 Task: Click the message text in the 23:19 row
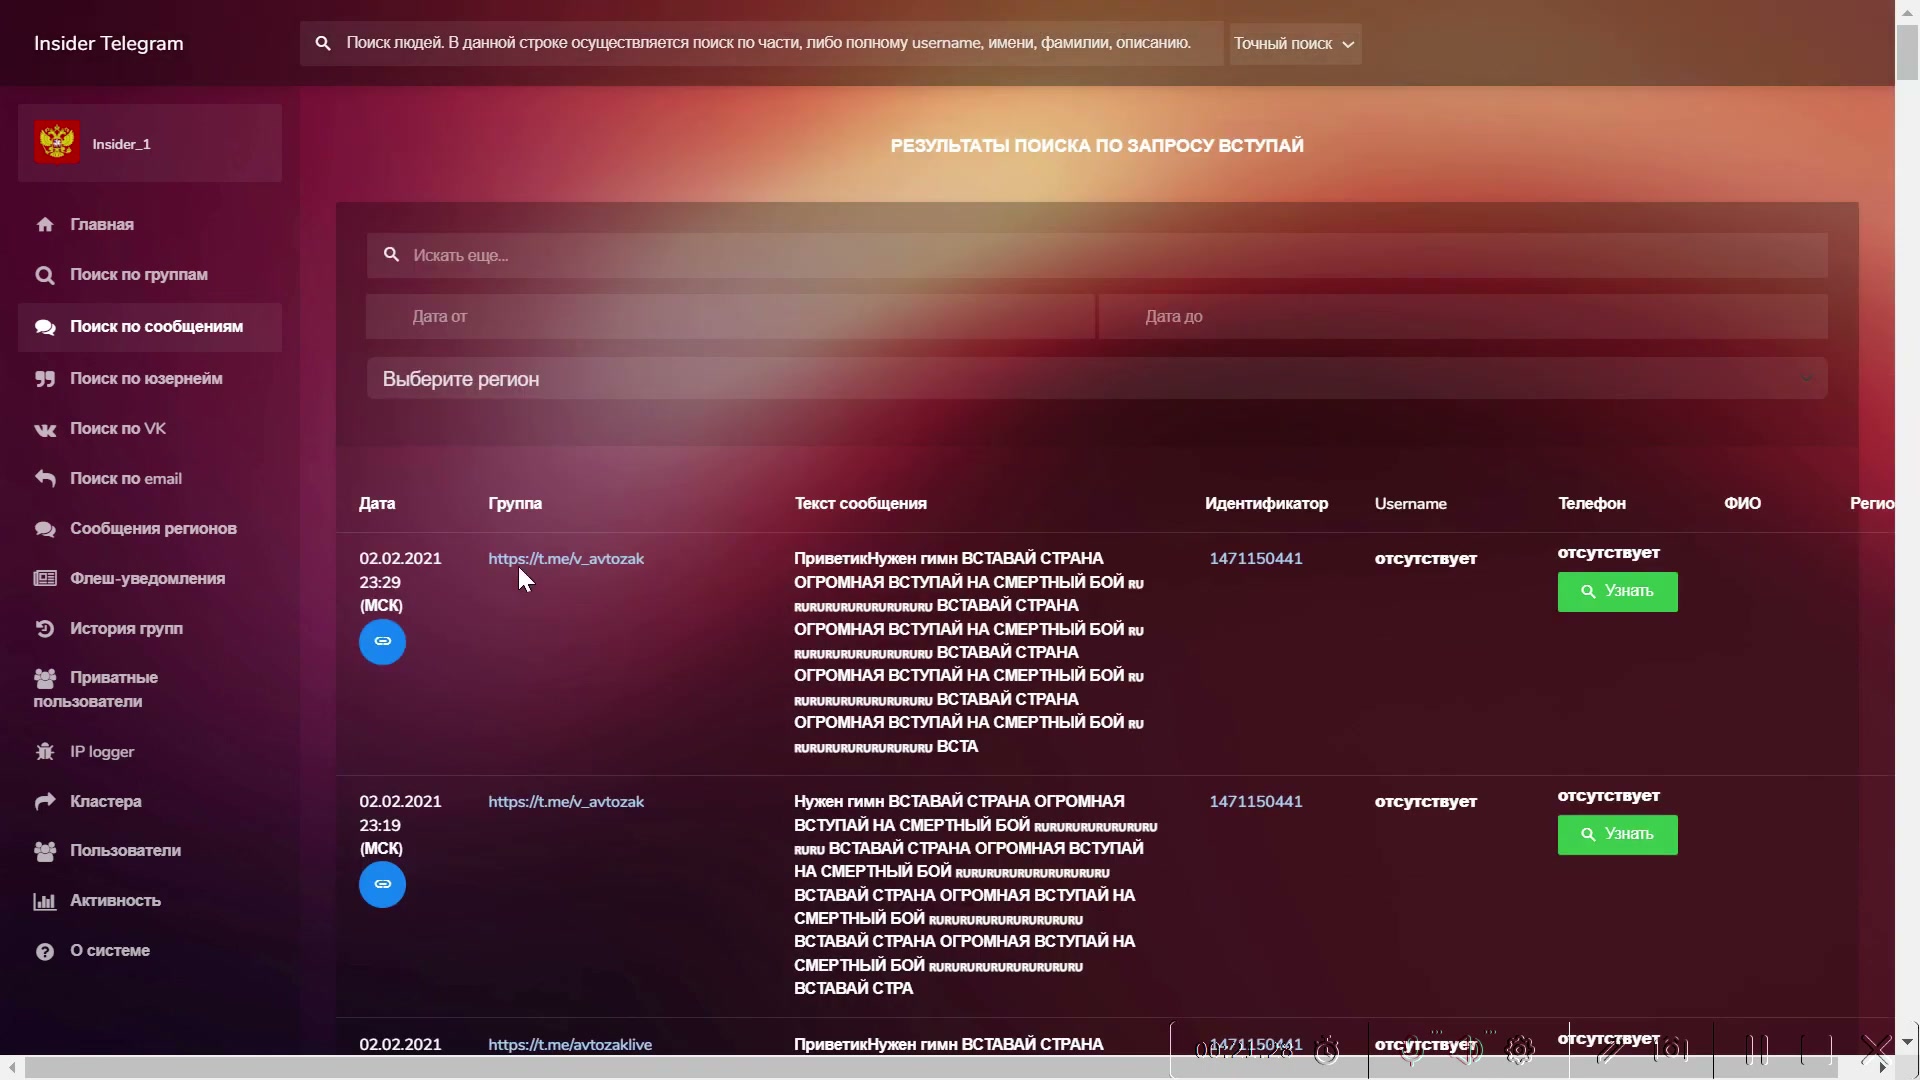976,895
